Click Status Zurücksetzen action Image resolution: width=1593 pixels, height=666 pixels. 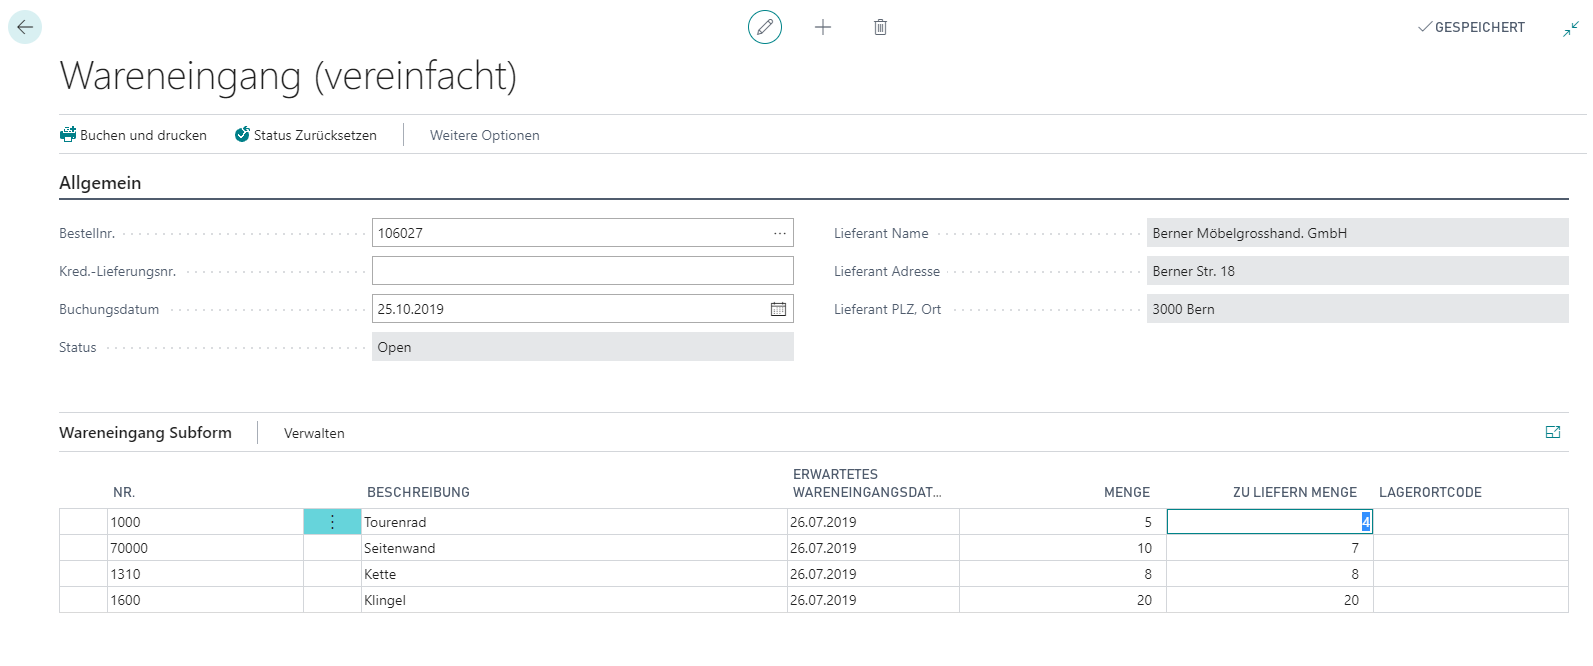[x=306, y=135]
